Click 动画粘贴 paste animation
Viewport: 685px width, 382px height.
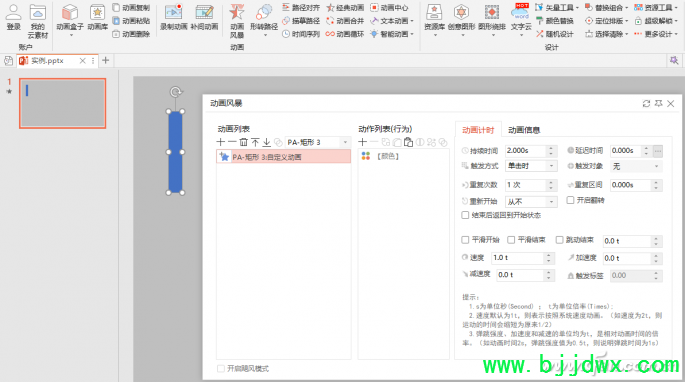[131, 21]
